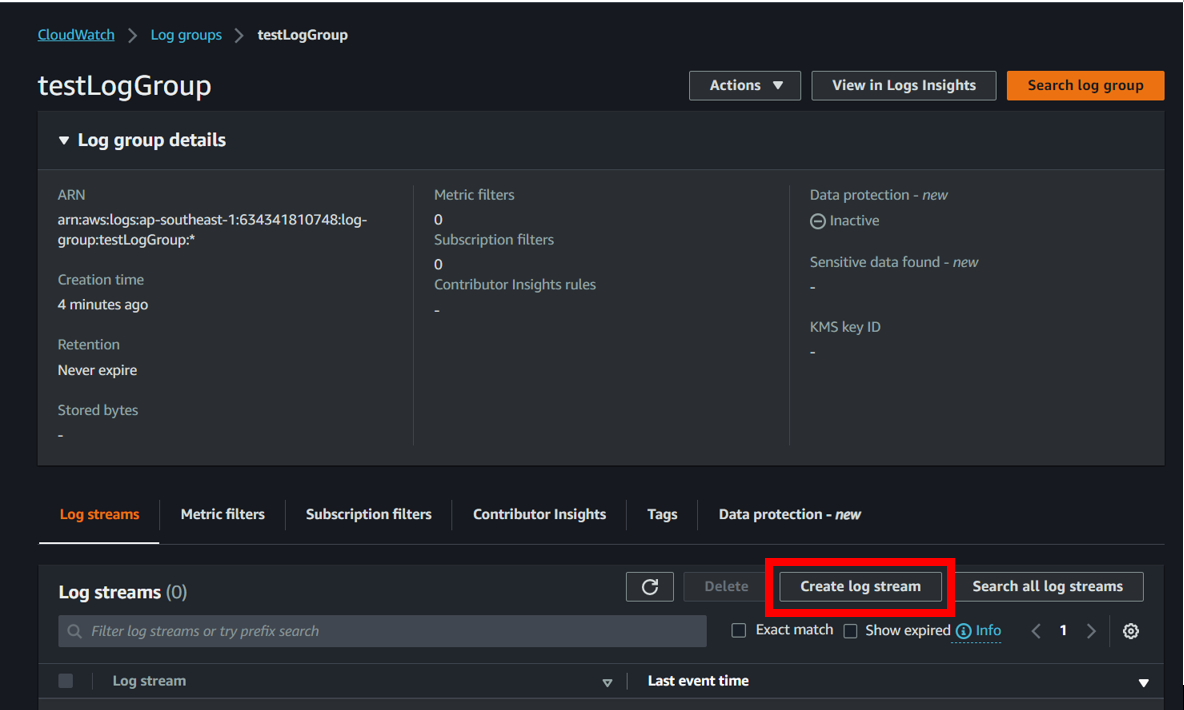Open the Subscription filters tab
The image size is (1184, 710).
368,514
